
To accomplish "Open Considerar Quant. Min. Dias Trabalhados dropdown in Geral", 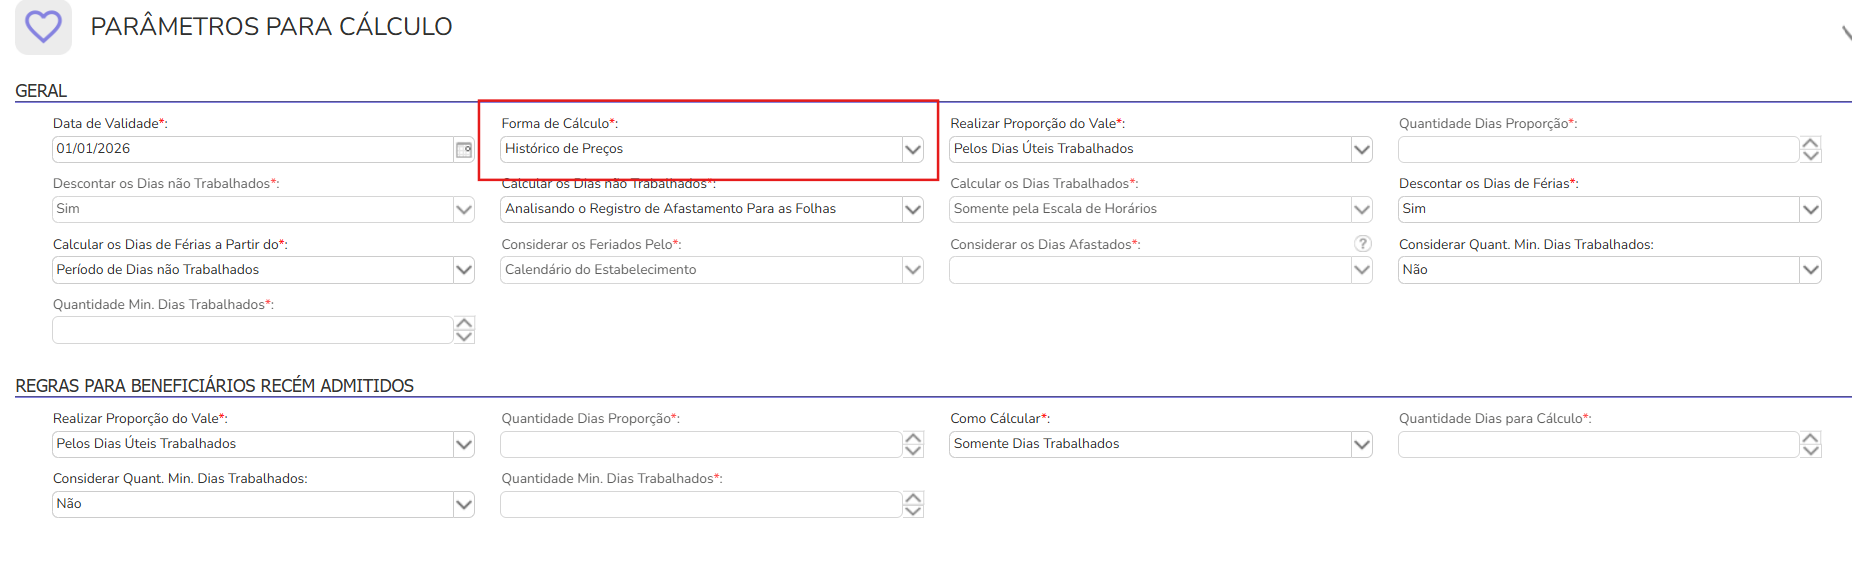I will (x=1810, y=270).
